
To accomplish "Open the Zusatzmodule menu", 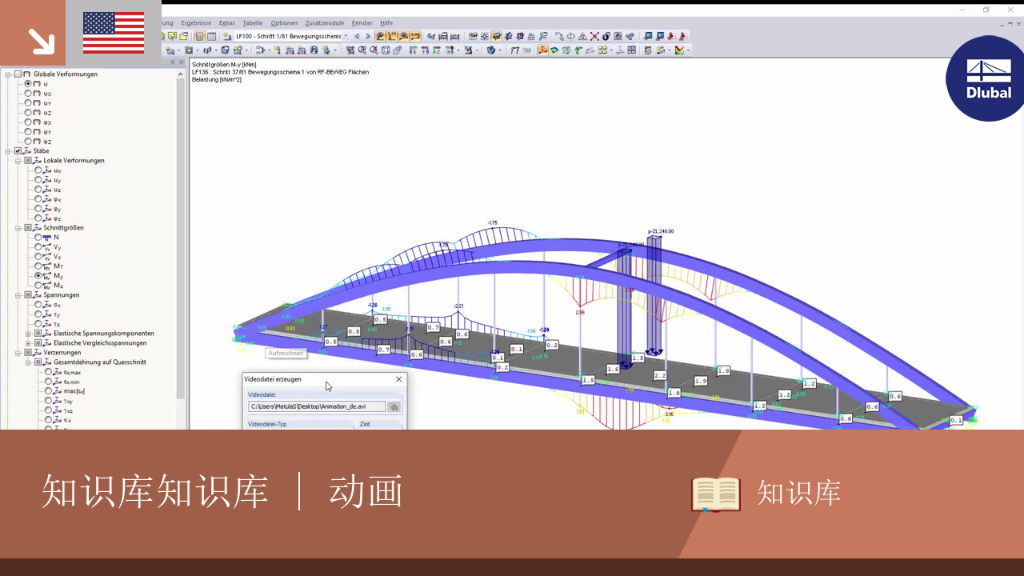I will 324,23.
